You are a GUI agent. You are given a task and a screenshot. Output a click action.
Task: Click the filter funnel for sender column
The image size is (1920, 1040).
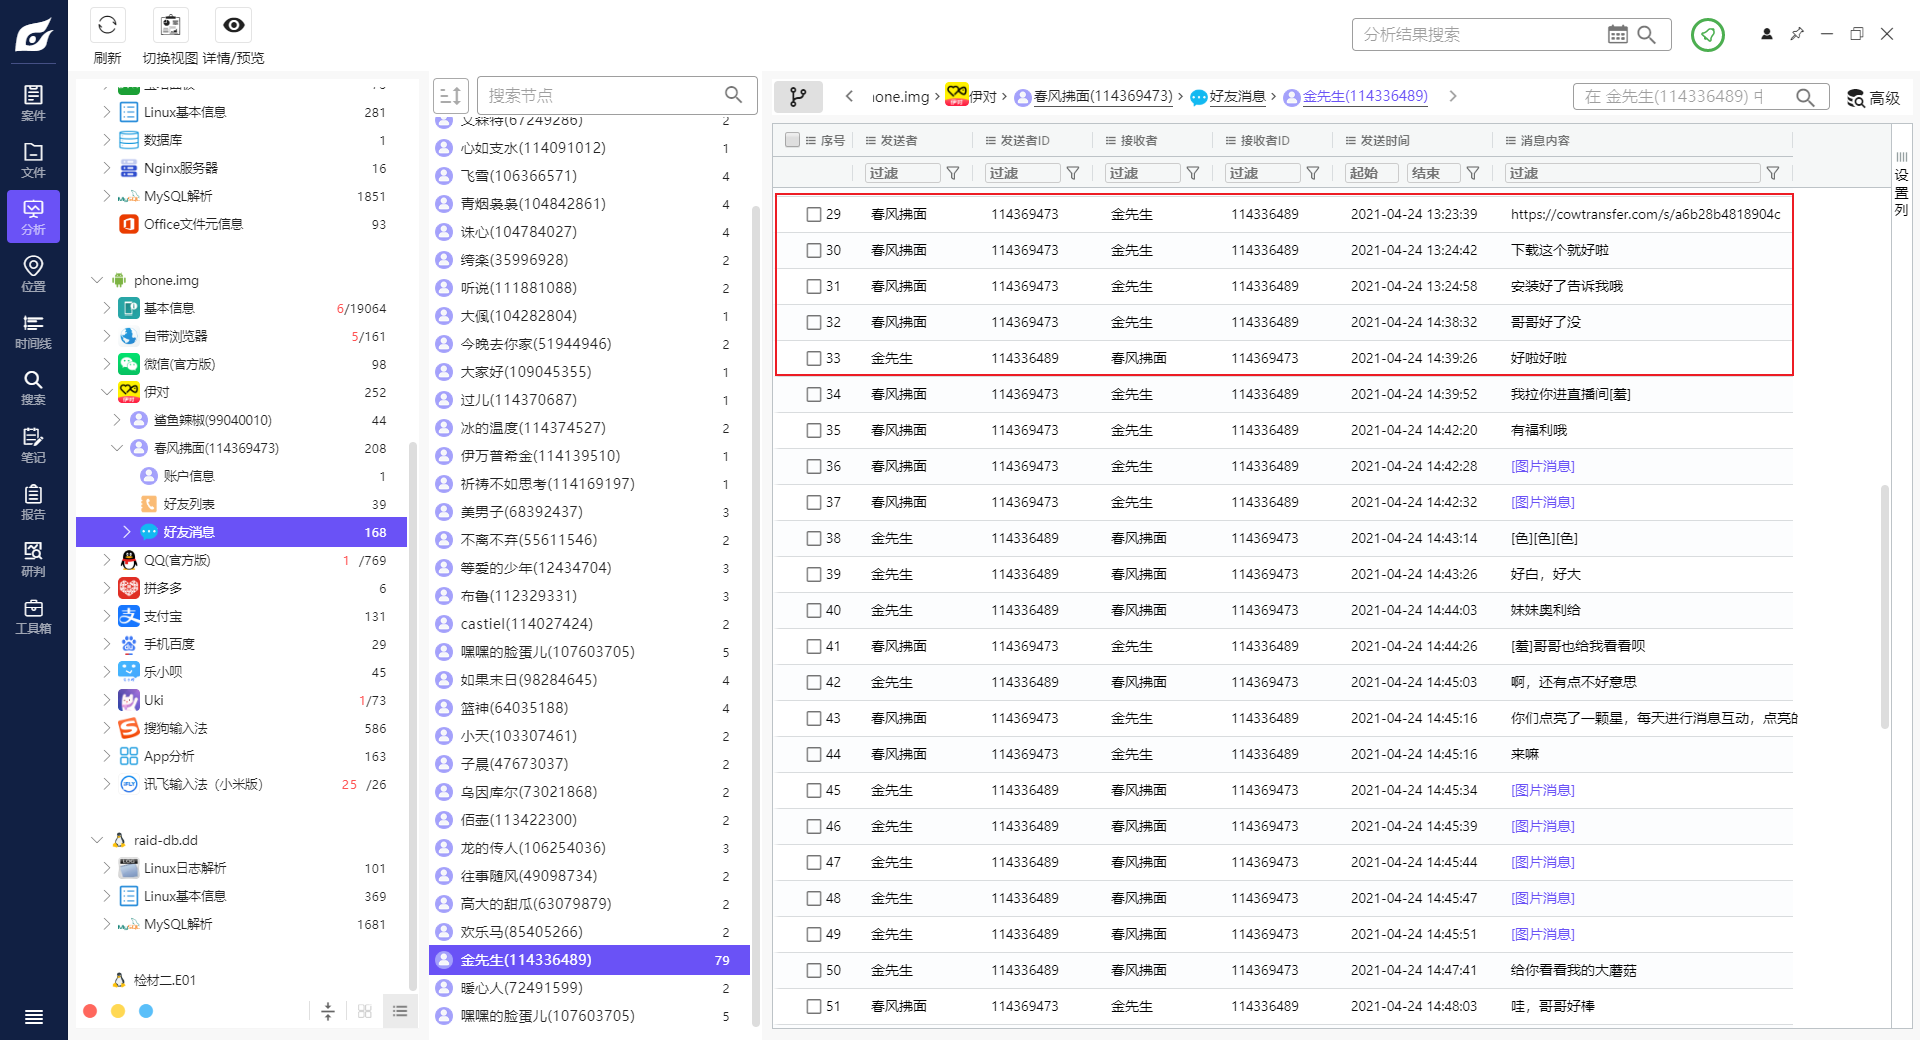point(953,173)
